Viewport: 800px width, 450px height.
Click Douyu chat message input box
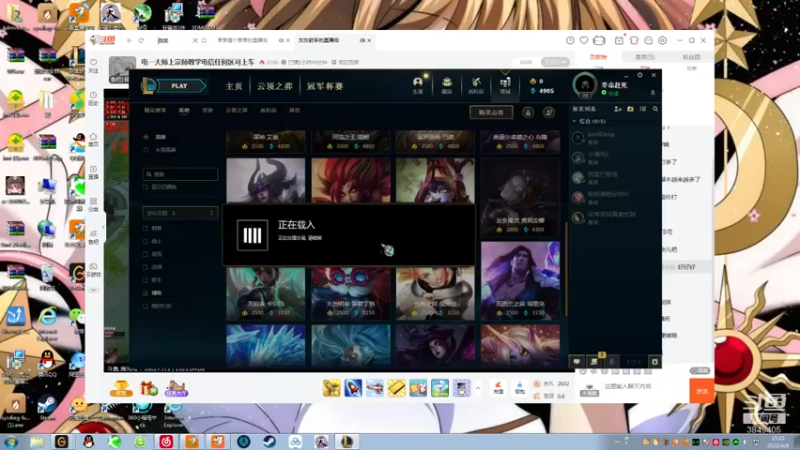click(x=644, y=387)
